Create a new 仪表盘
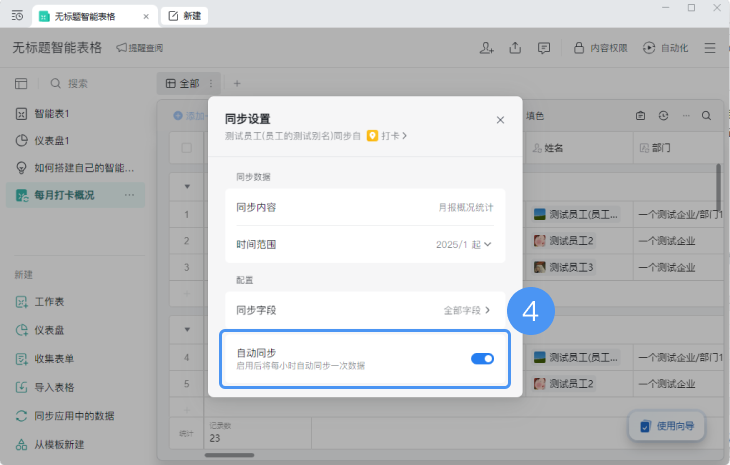 40,330
